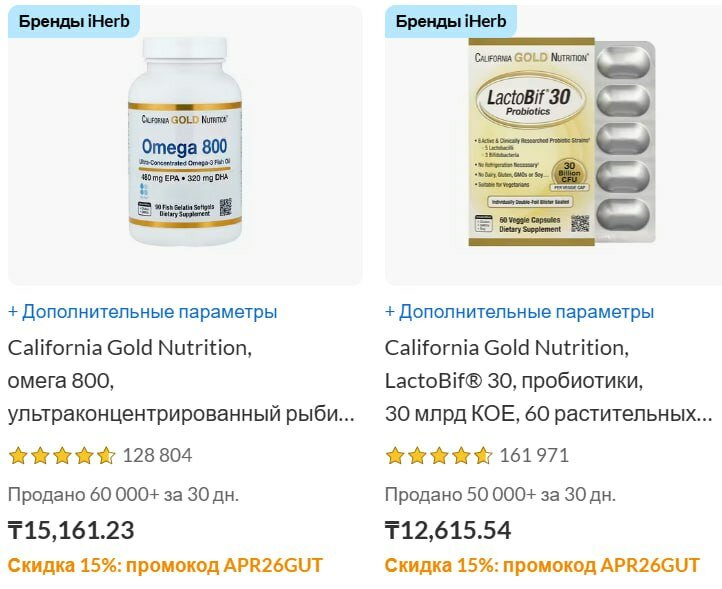Click the APR26GUT promo code under LactoBif 30

click(650, 565)
